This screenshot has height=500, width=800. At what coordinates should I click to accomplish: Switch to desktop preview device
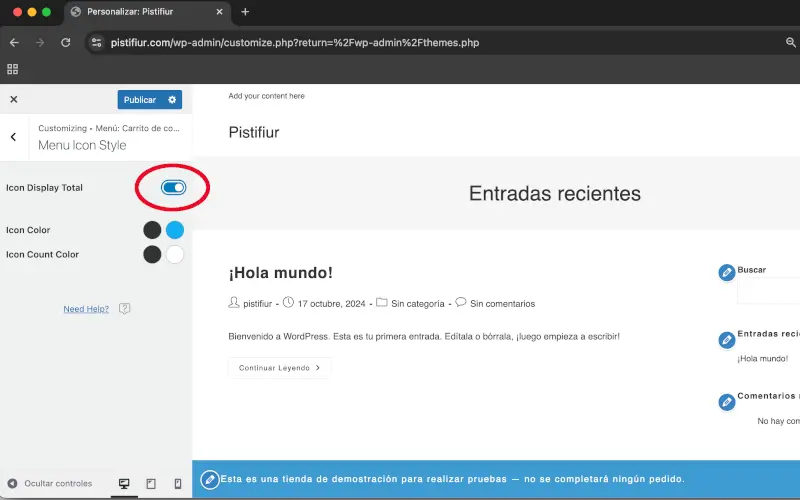point(124,483)
